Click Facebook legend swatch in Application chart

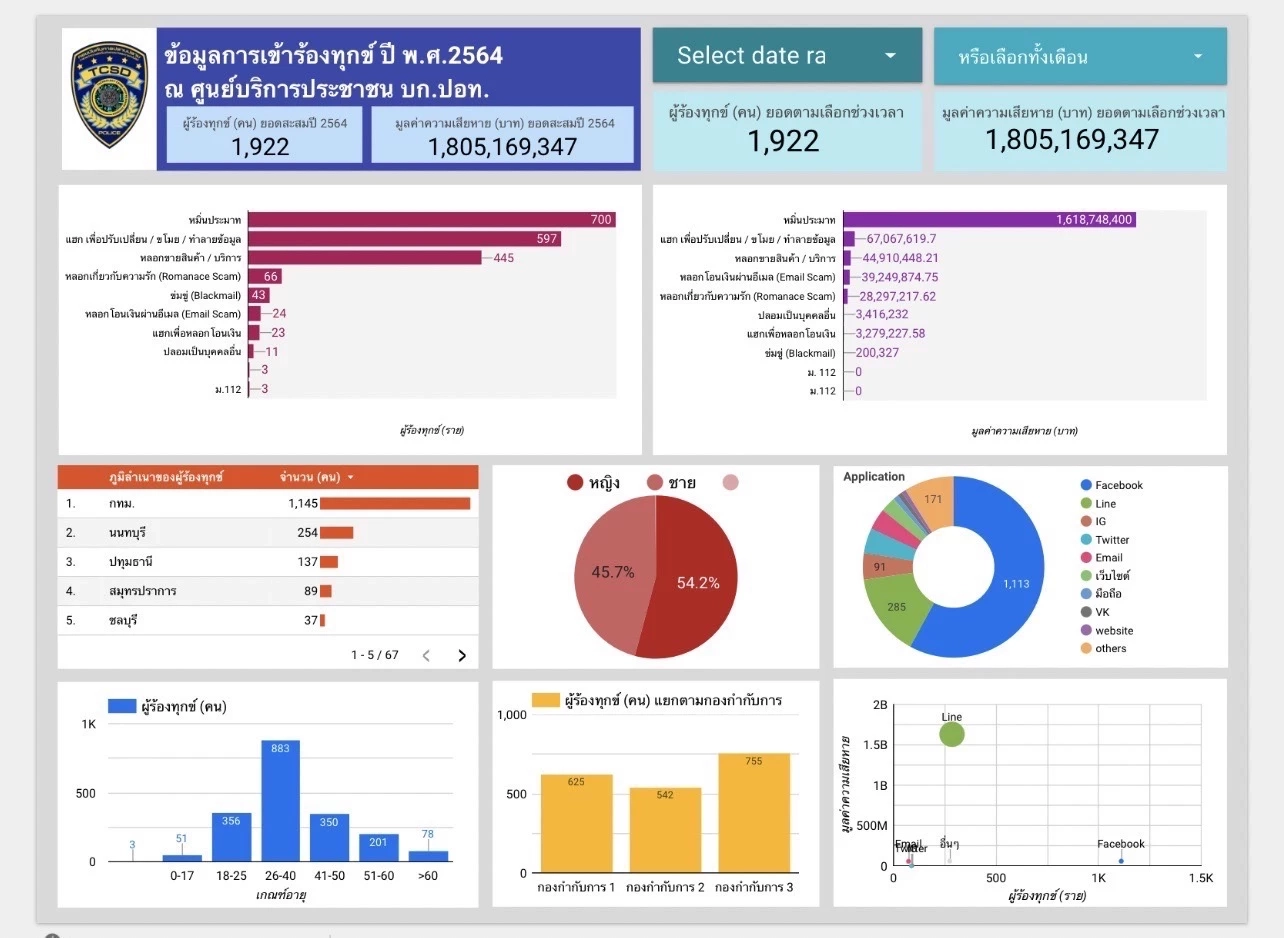pos(1085,486)
